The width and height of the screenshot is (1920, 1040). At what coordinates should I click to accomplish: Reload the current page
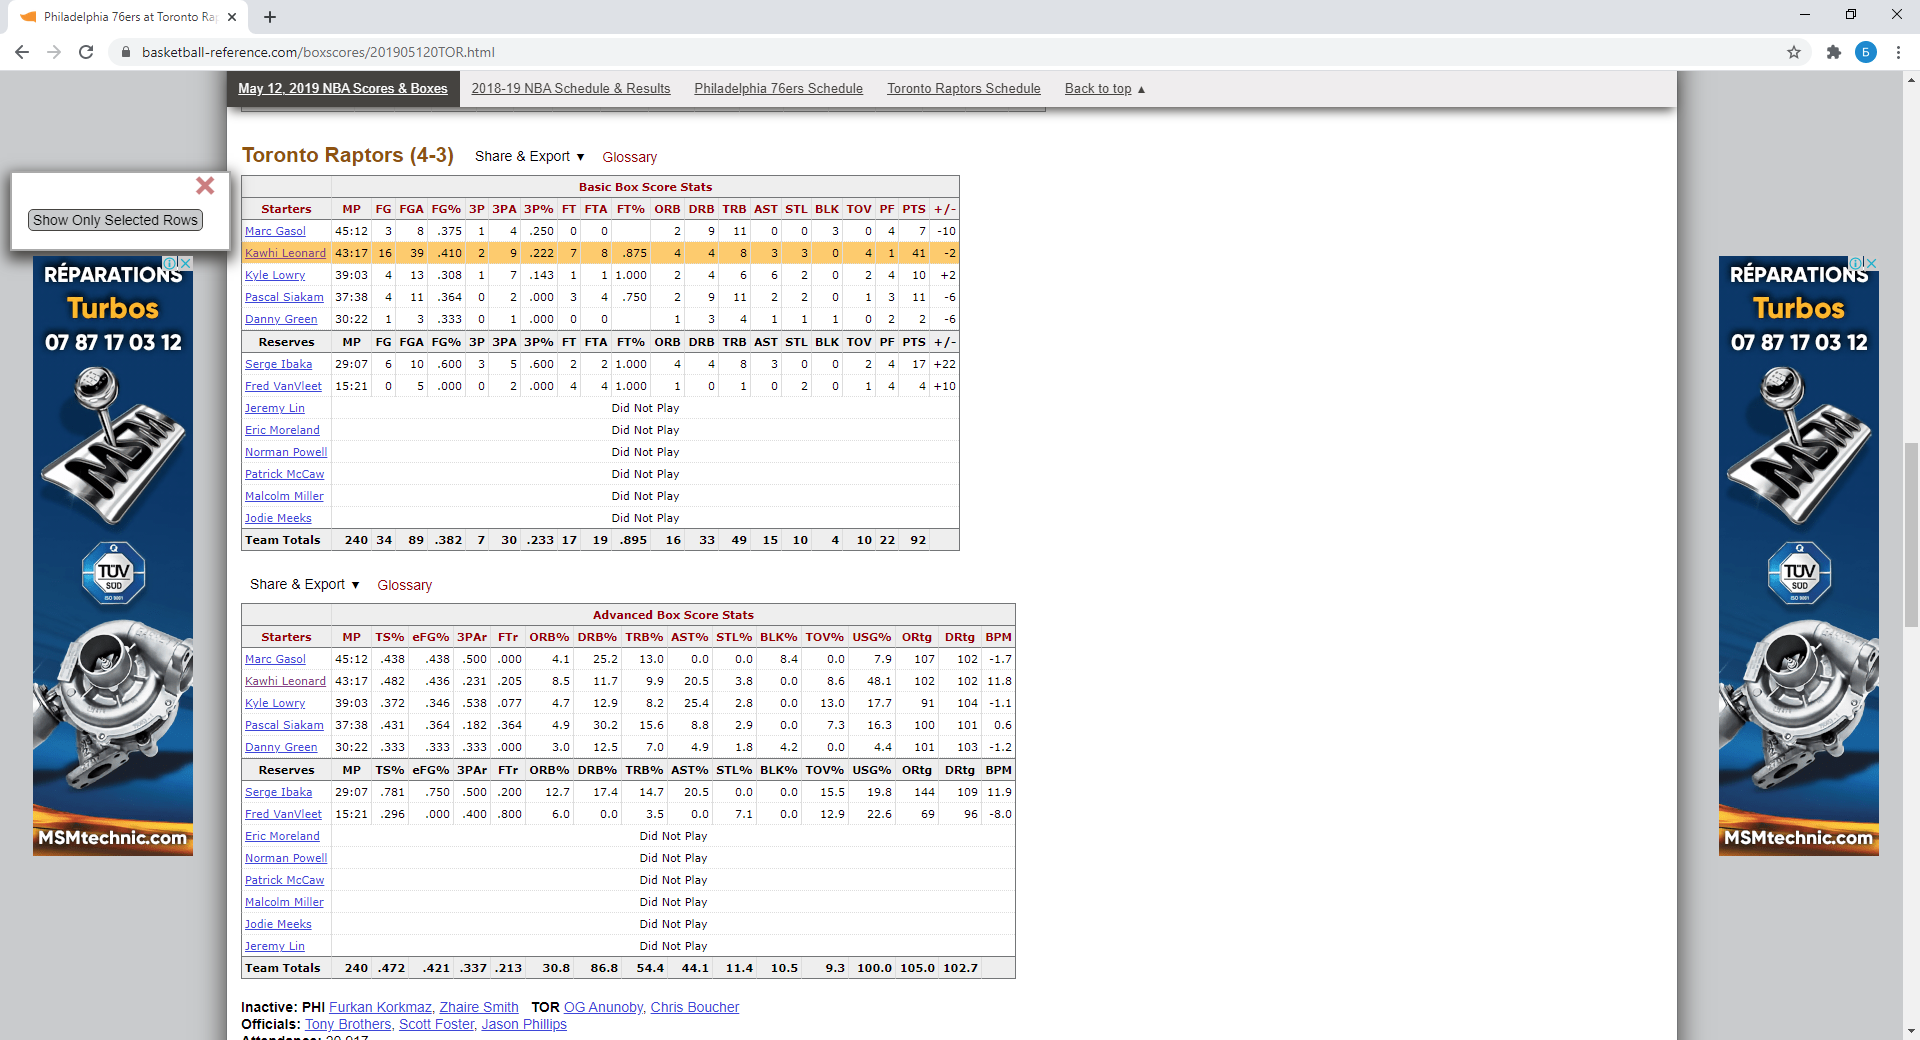[86, 52]
